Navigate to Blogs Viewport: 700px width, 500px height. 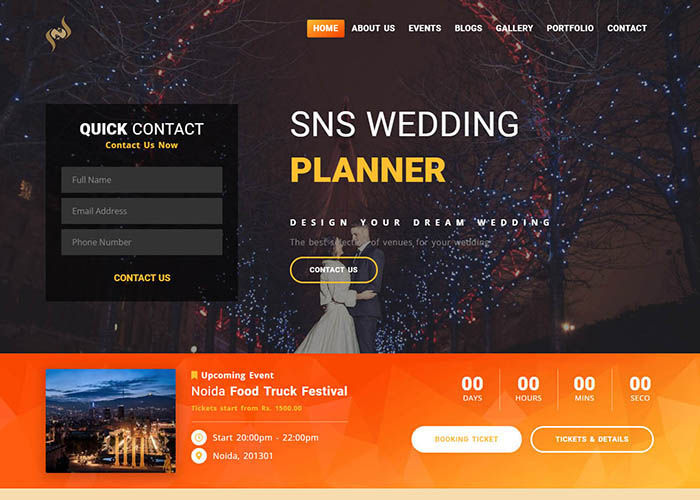468,28
